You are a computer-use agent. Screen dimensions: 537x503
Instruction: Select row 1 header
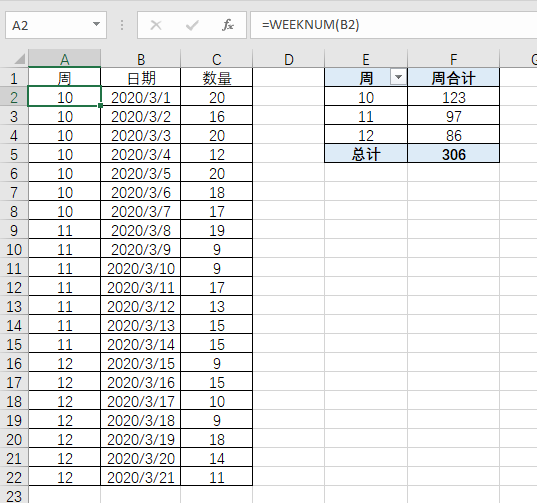tap(14, 78)
